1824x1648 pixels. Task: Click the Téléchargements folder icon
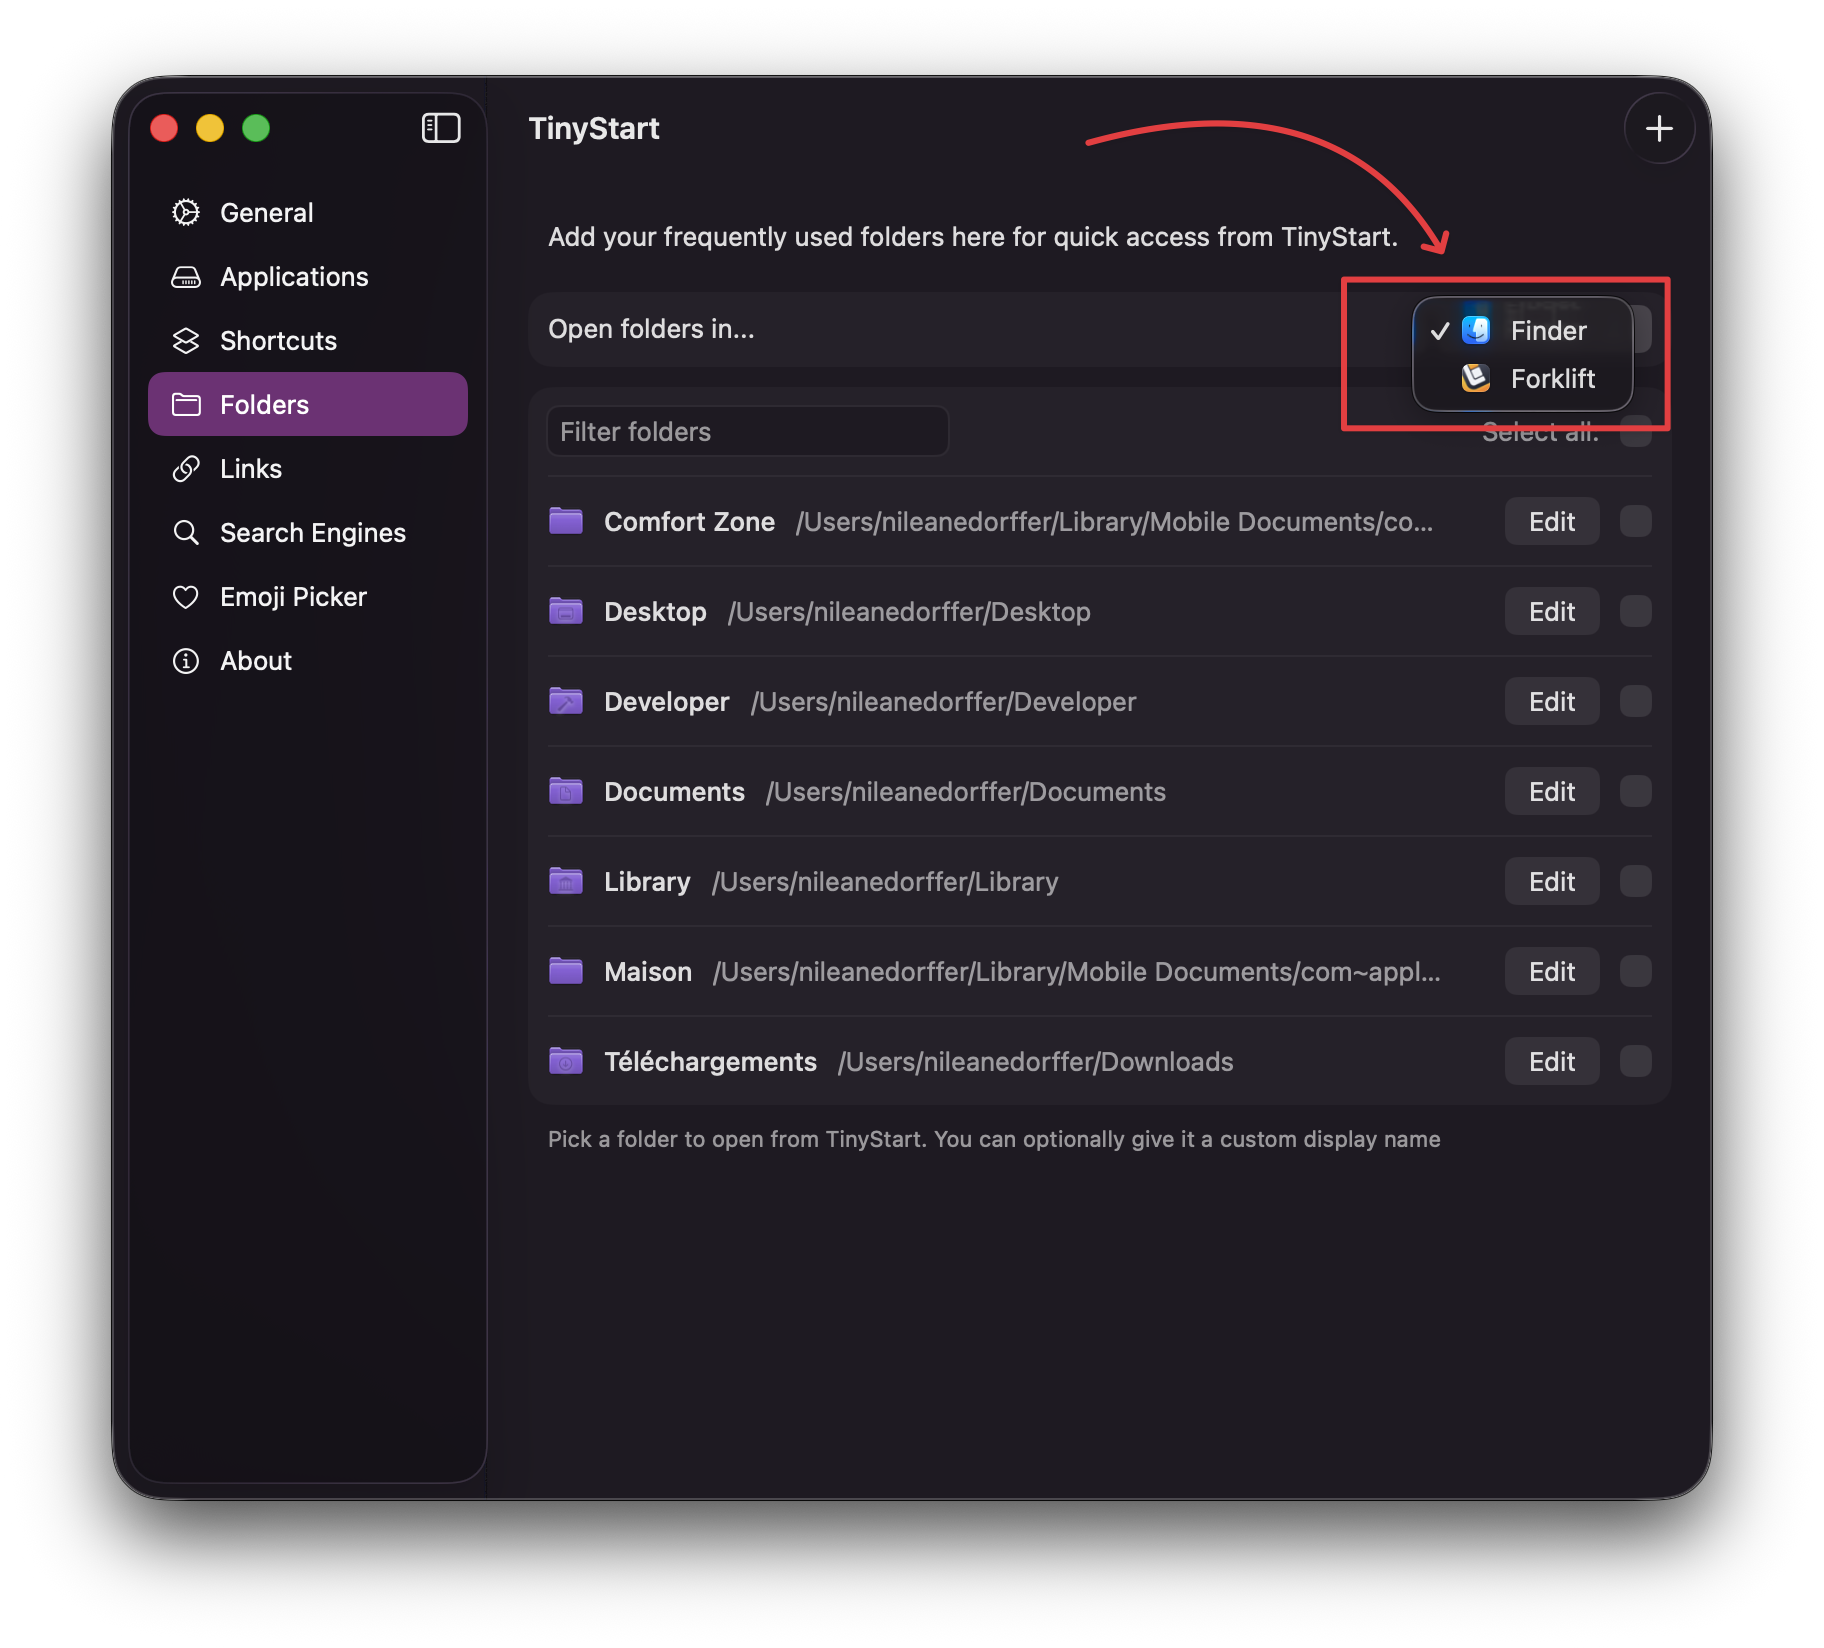566,1061
